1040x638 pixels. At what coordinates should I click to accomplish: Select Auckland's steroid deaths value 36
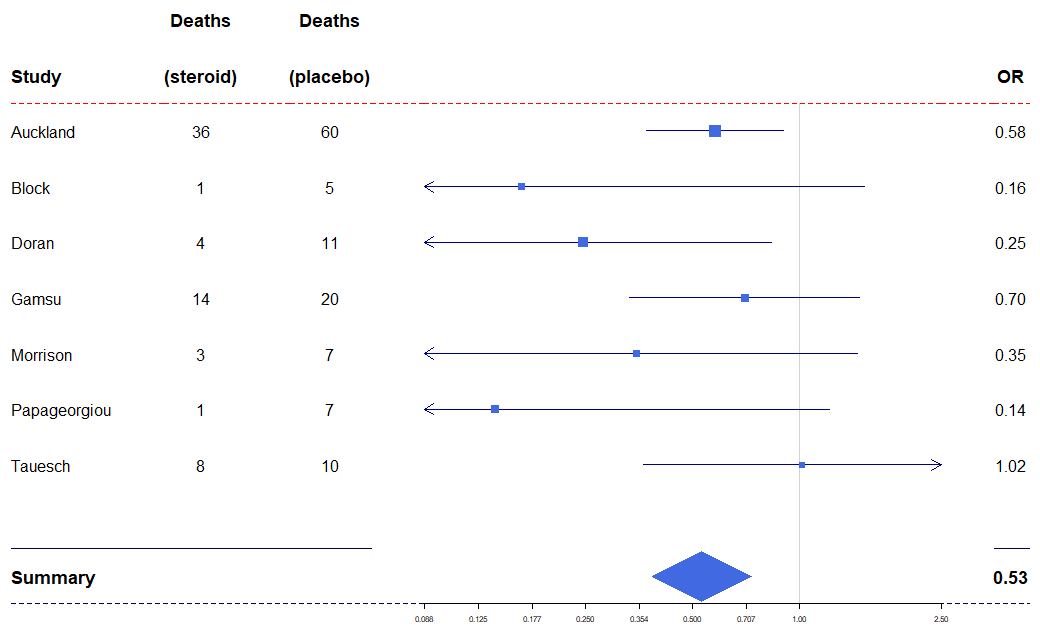pos(201,132)
